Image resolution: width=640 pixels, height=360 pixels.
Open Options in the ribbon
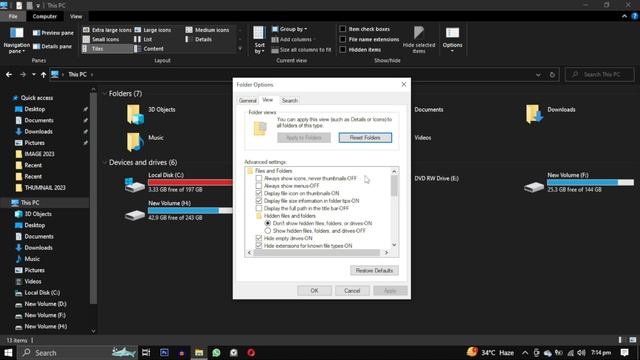pos(452,40)
